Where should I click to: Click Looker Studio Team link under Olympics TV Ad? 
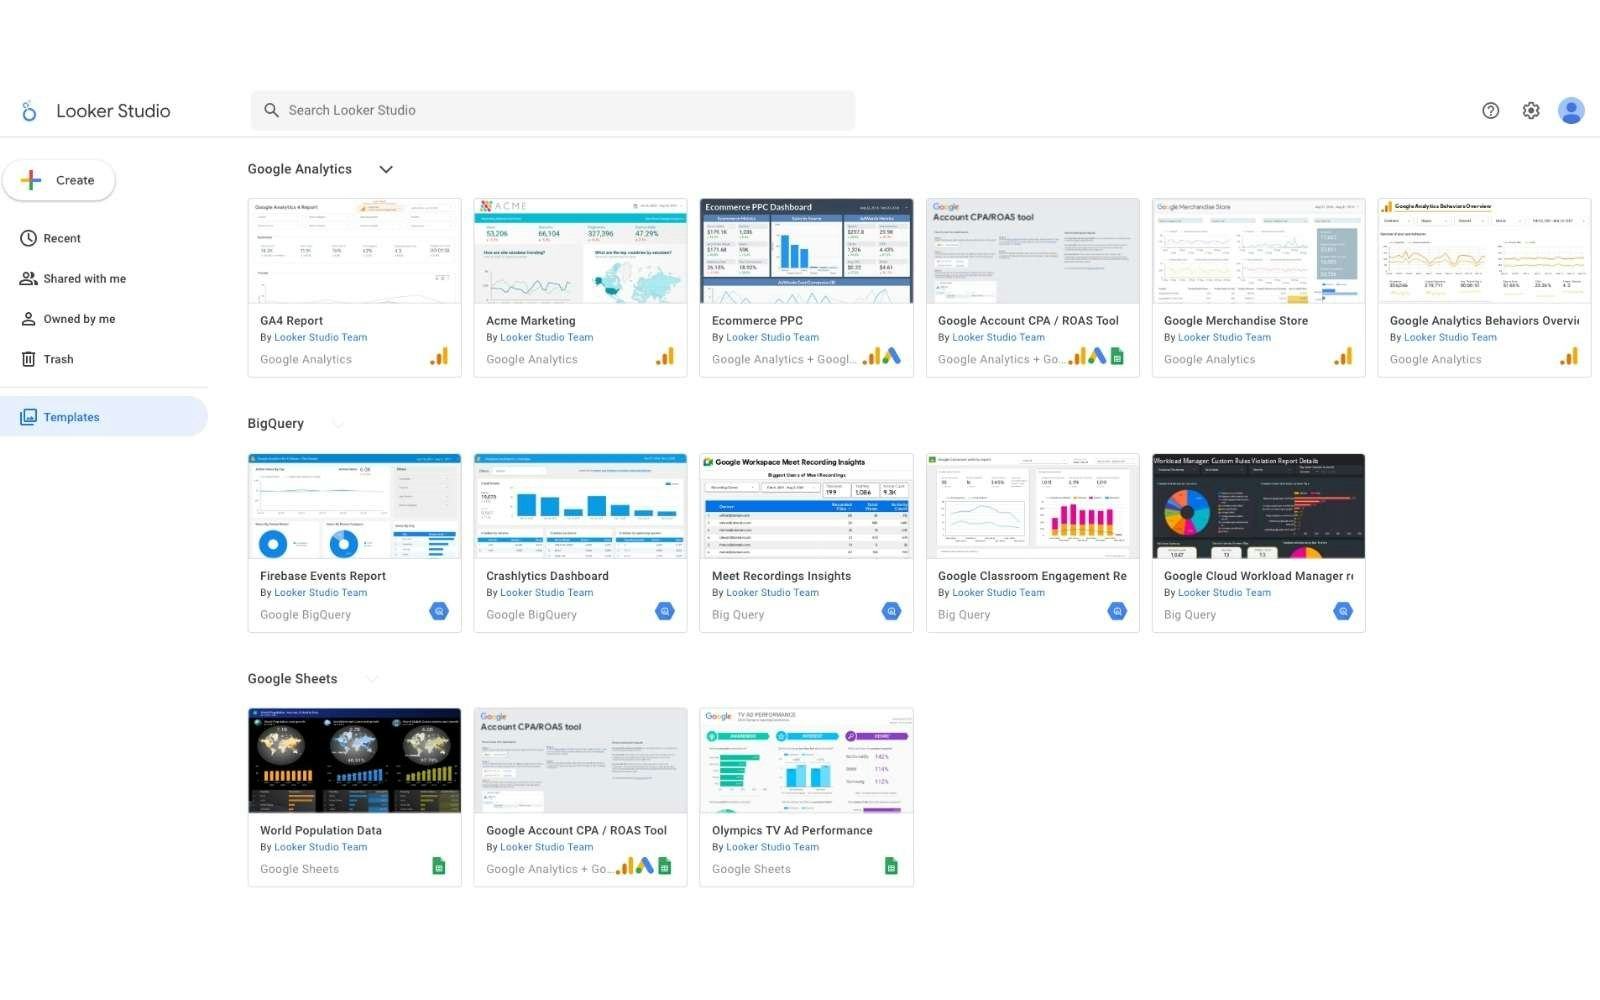[x=773, y=847]
